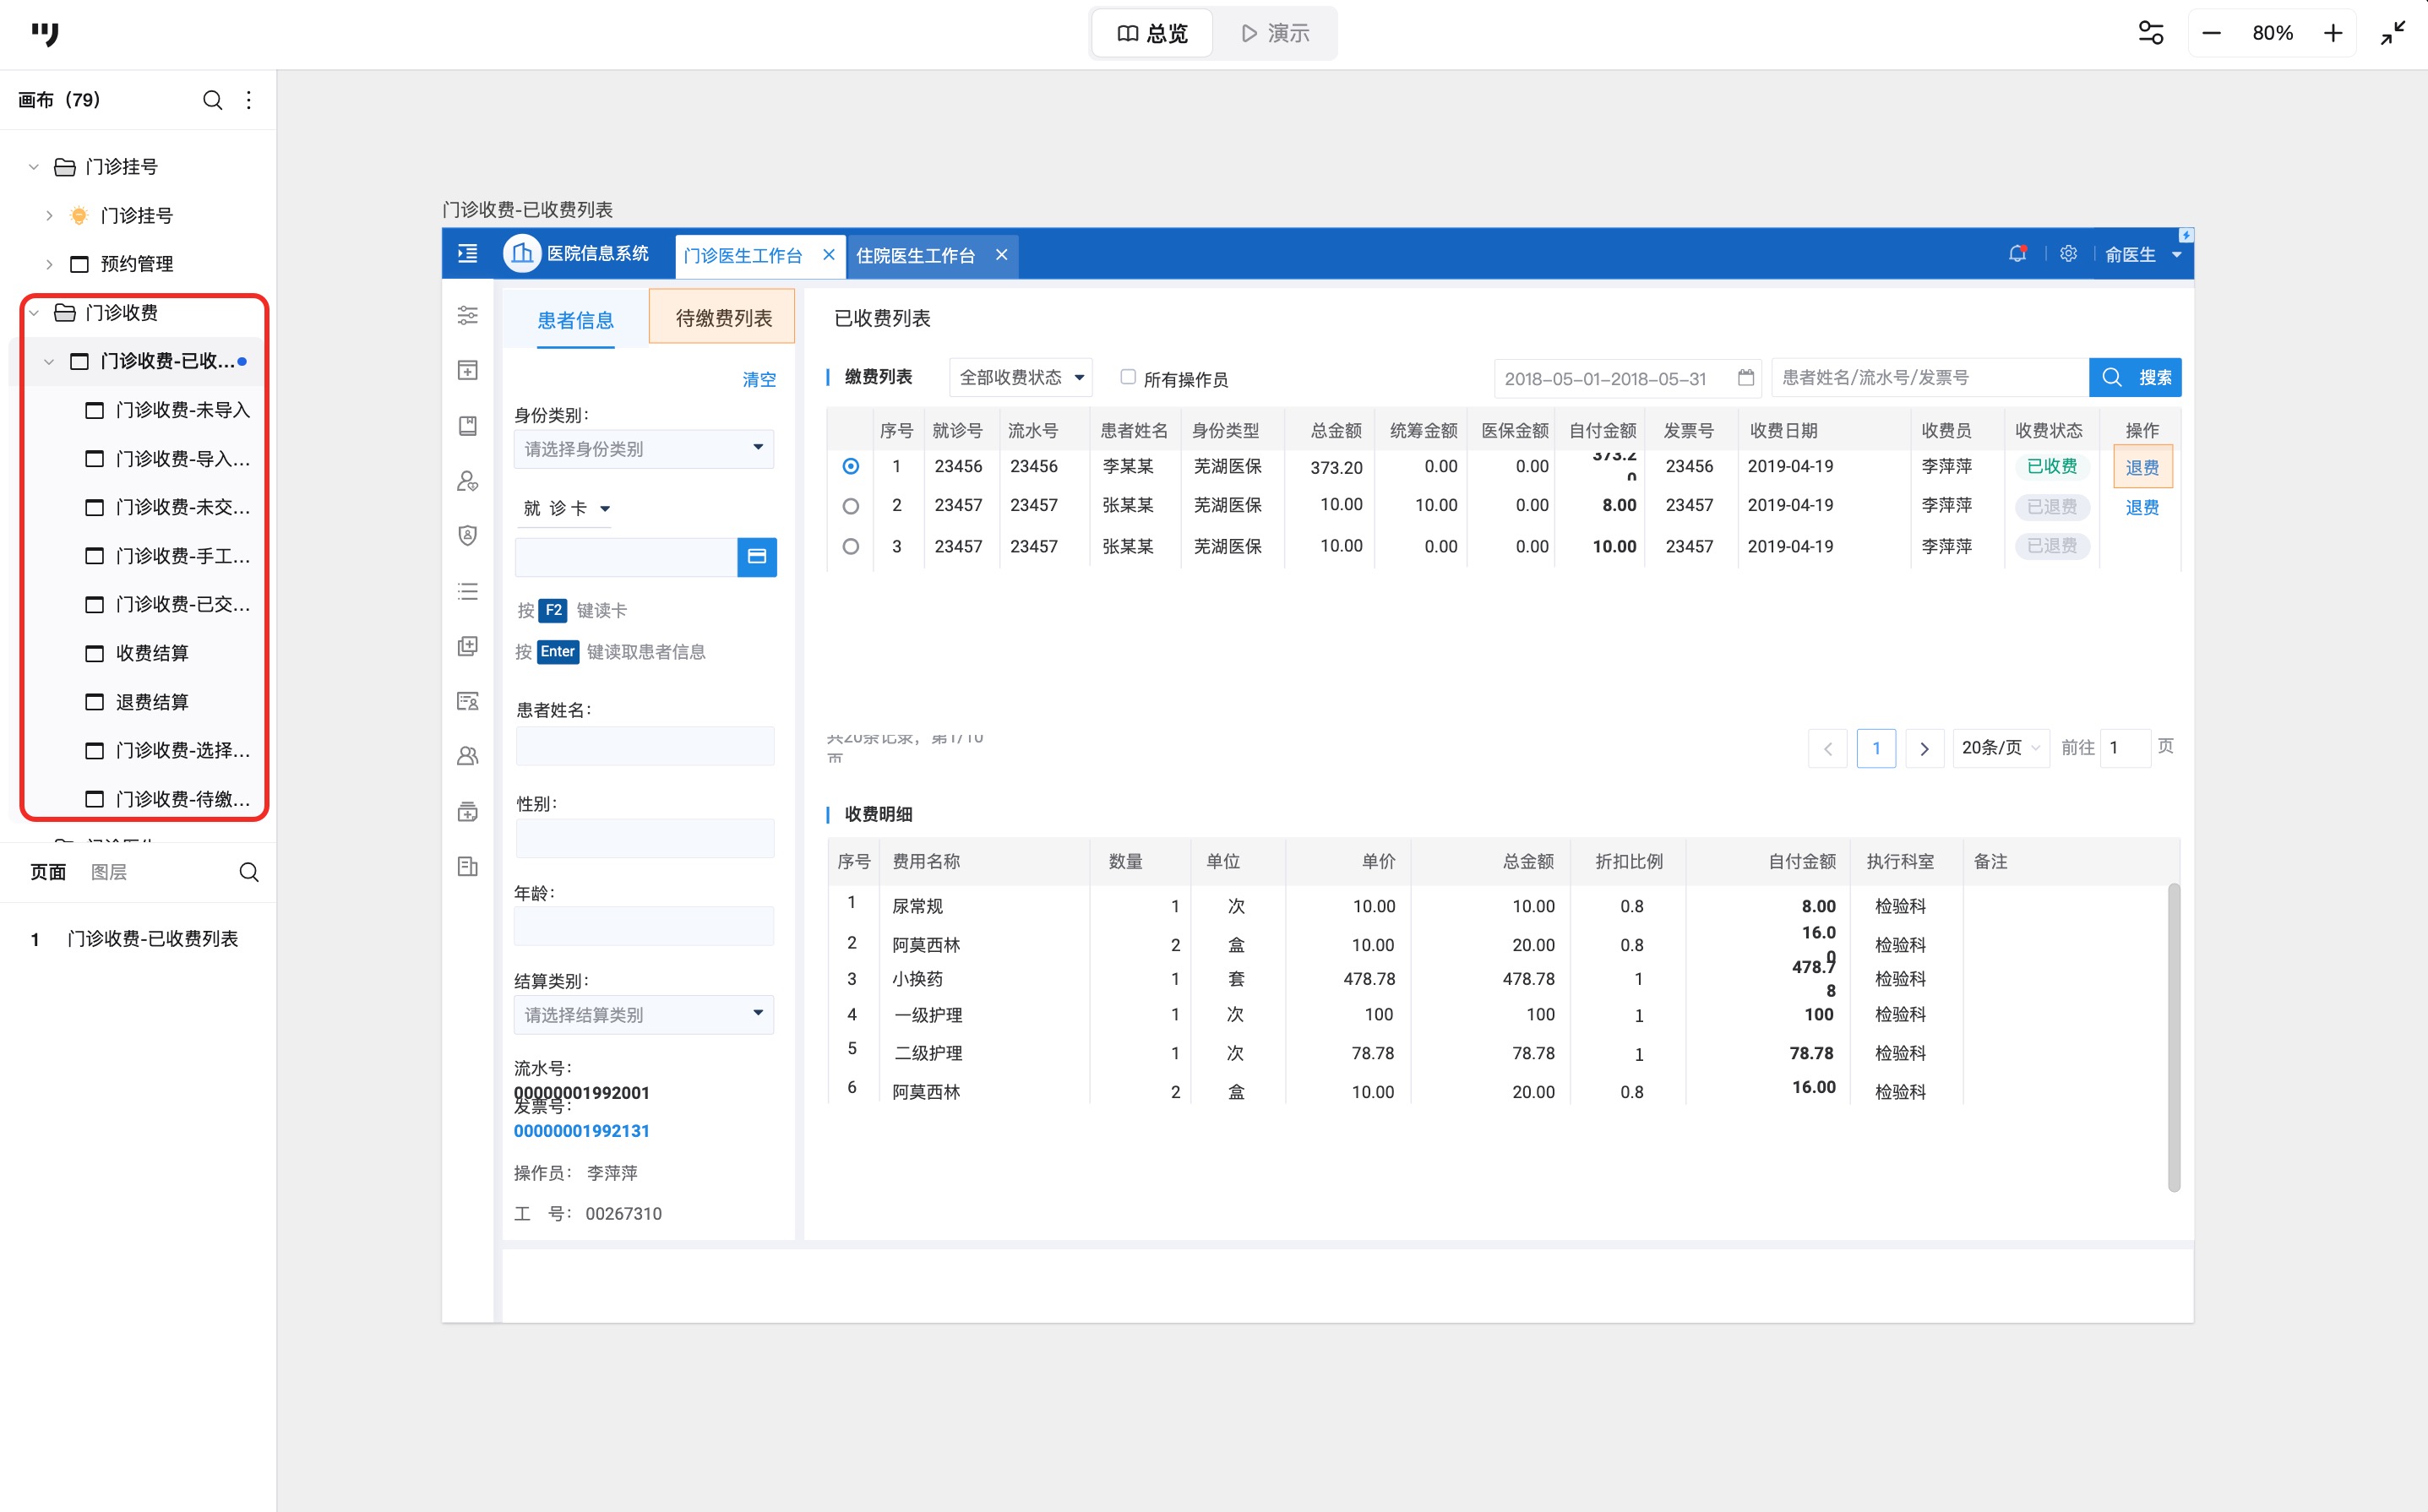Expand the 请选择身份类别 dropdown
The height and width of the screenshot is (1512, 2428).
(643, 449)
